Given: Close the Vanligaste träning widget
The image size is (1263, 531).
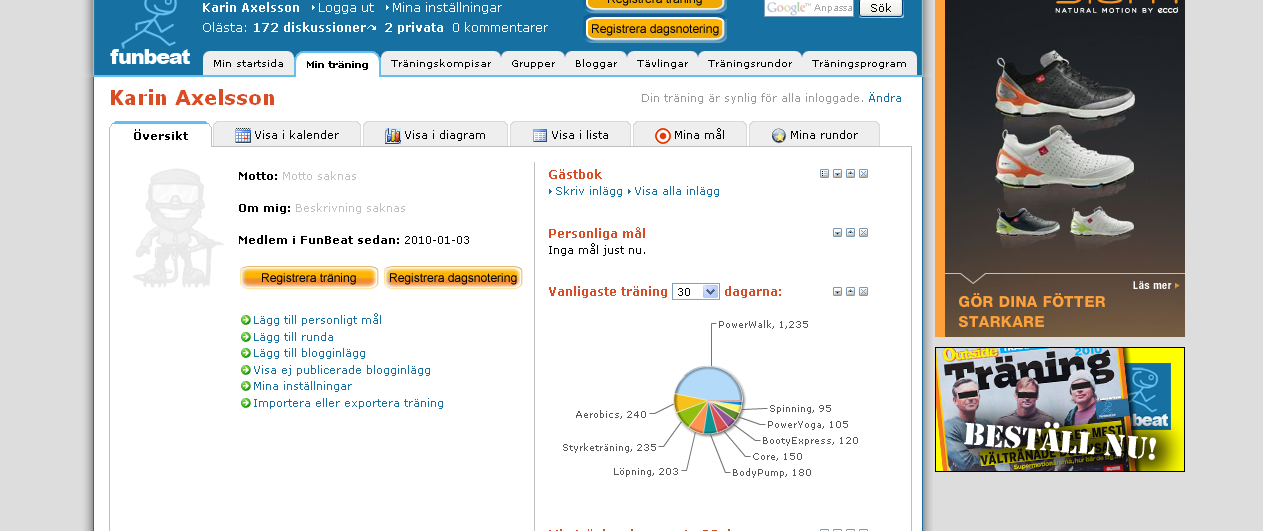Looking at the screenshot, I should coord(863,292).
